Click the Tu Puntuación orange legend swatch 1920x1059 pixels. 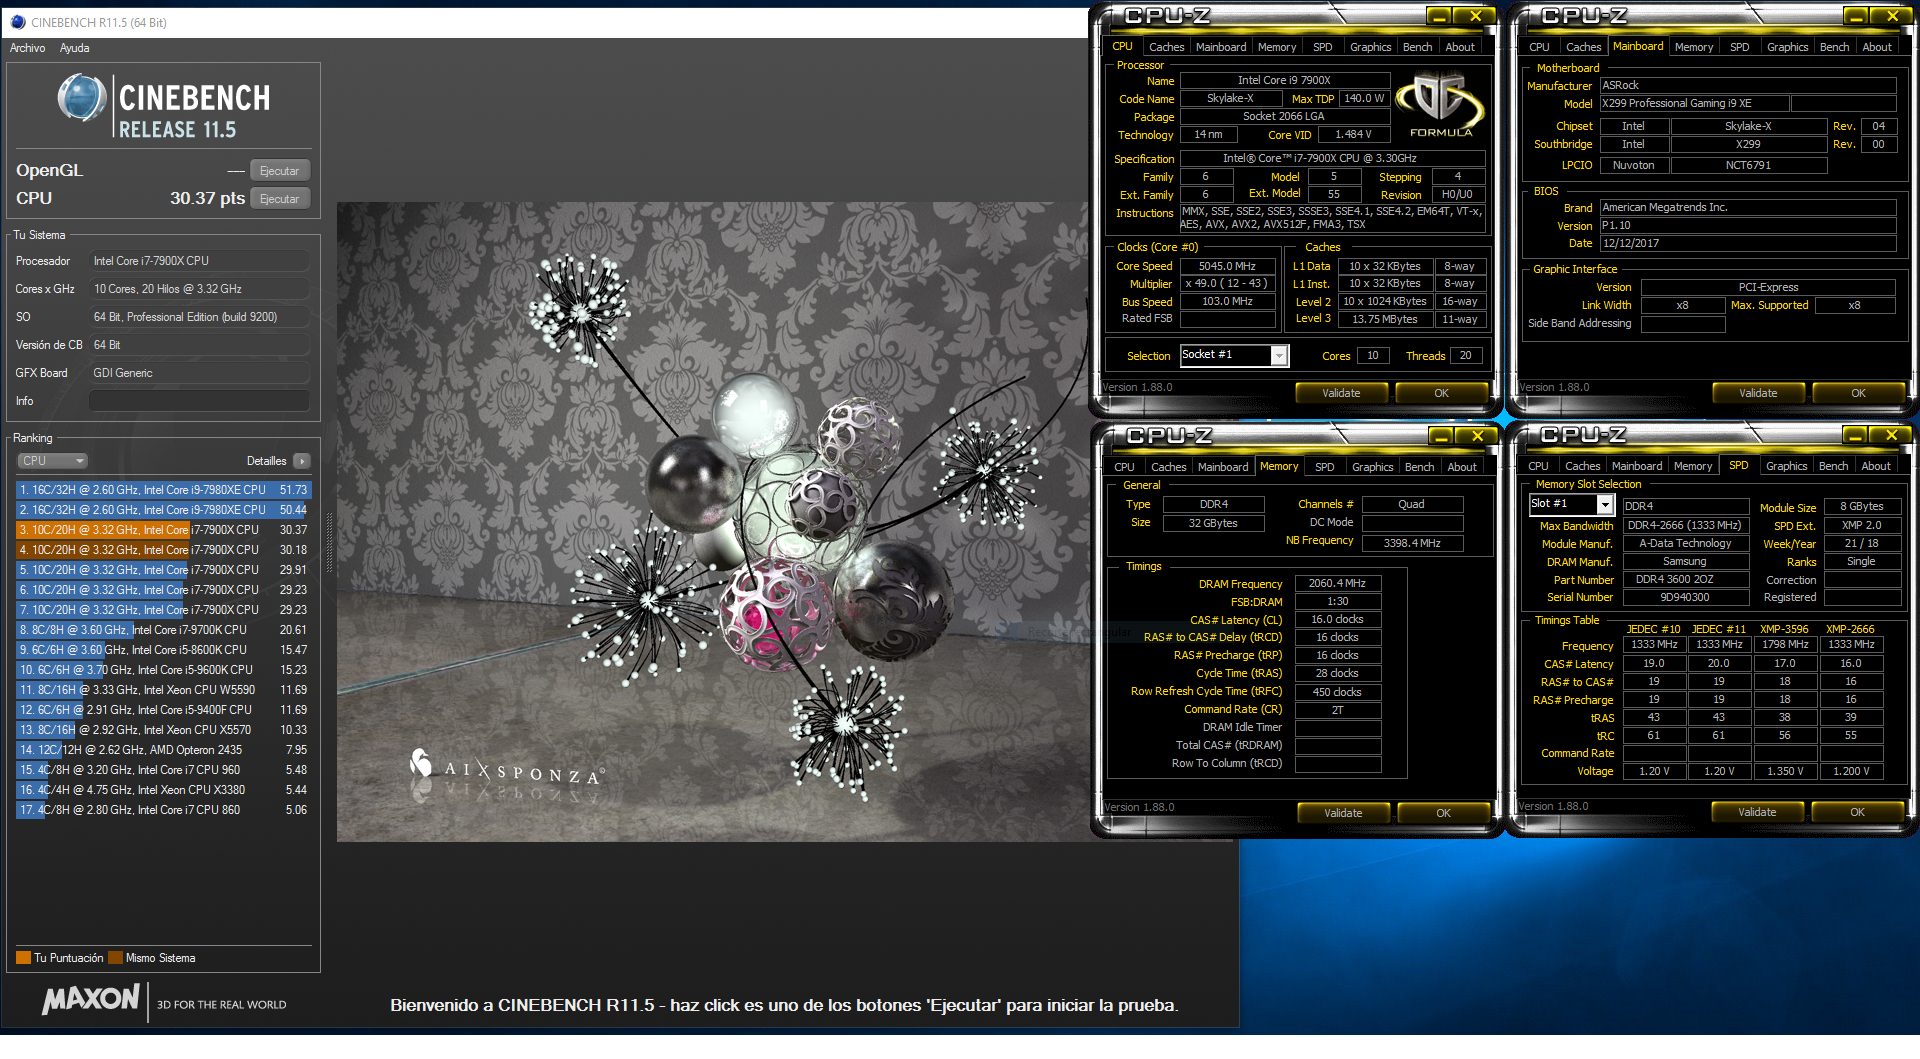point(23,958)
